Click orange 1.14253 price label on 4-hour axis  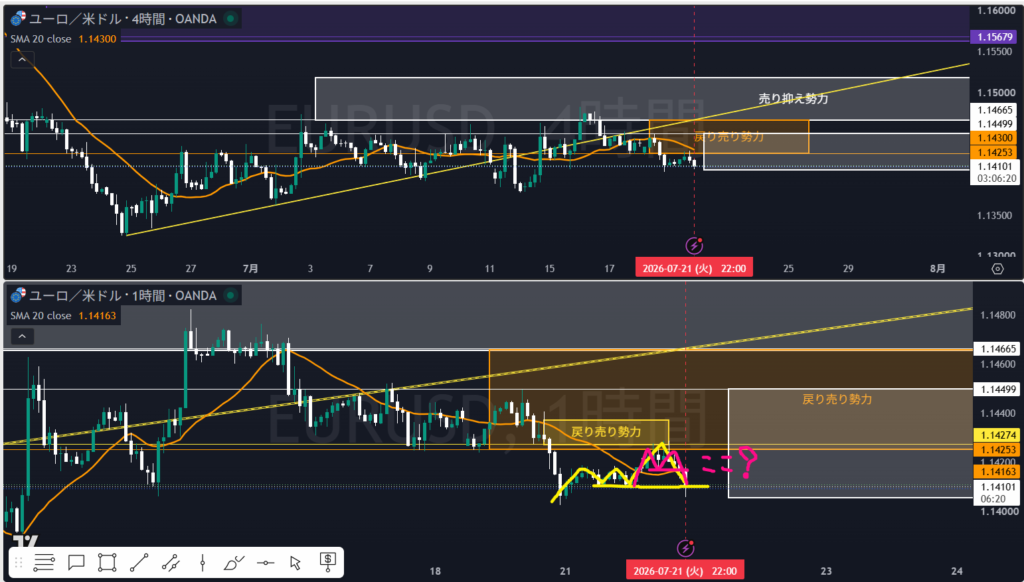point(995,152)
